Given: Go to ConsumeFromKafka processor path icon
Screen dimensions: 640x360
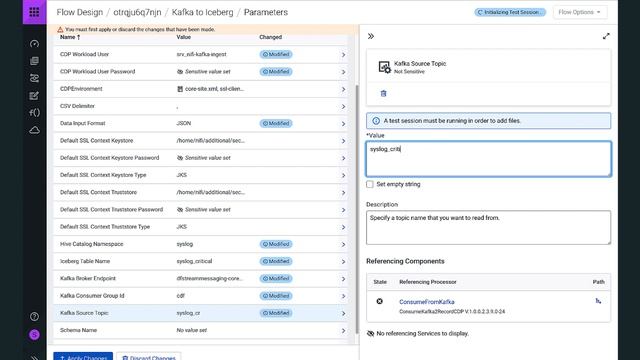Looking at the screenshot, I should 598,301.
